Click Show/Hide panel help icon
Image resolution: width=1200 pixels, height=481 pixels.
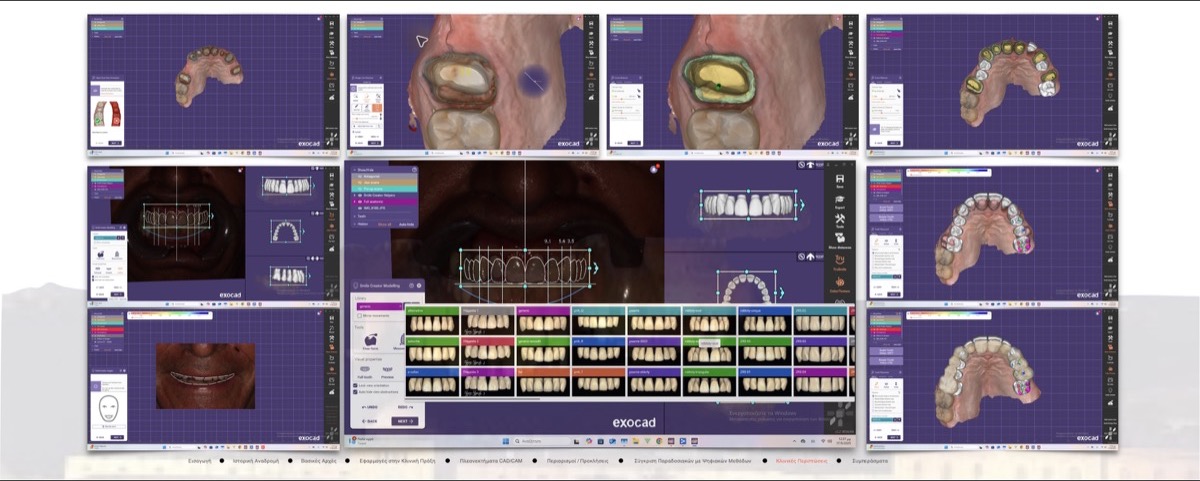coord(414,170)
